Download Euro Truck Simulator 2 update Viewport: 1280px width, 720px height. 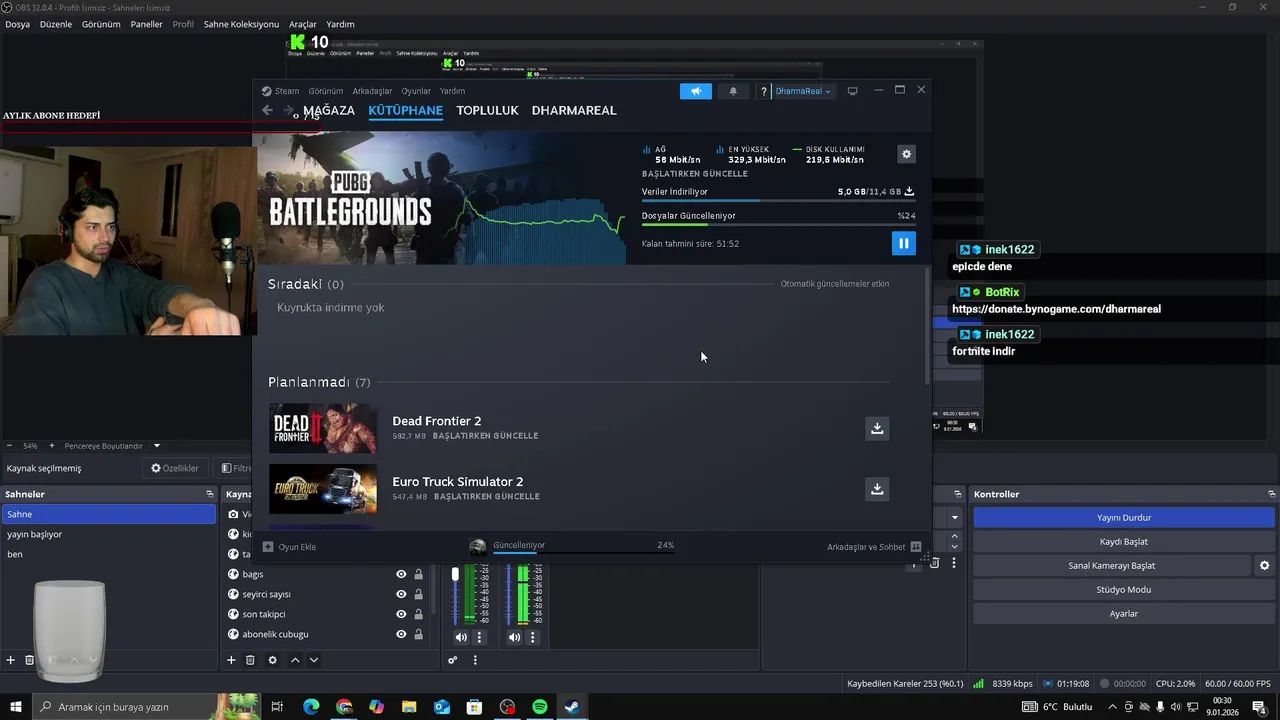tap(877, 489)
